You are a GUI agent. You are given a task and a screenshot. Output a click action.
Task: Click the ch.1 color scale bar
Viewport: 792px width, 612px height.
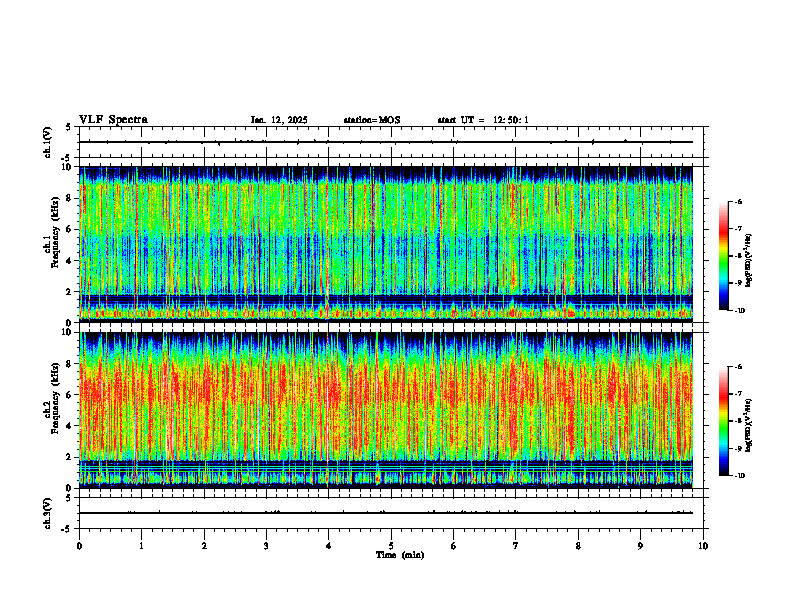(723, 256)
